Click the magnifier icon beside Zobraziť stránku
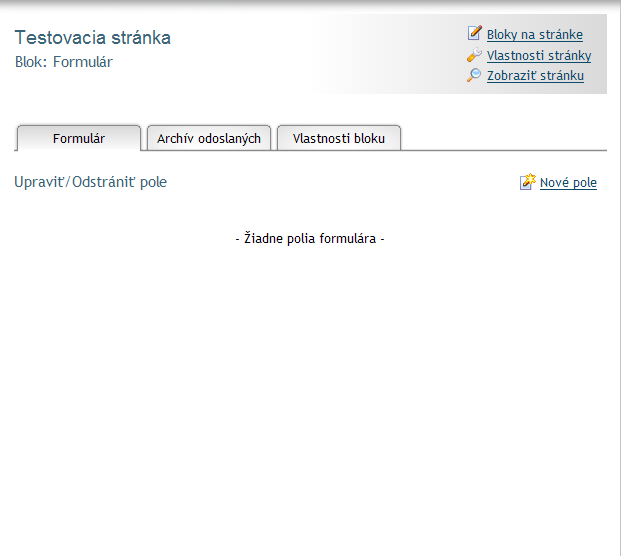 (474, 75)
